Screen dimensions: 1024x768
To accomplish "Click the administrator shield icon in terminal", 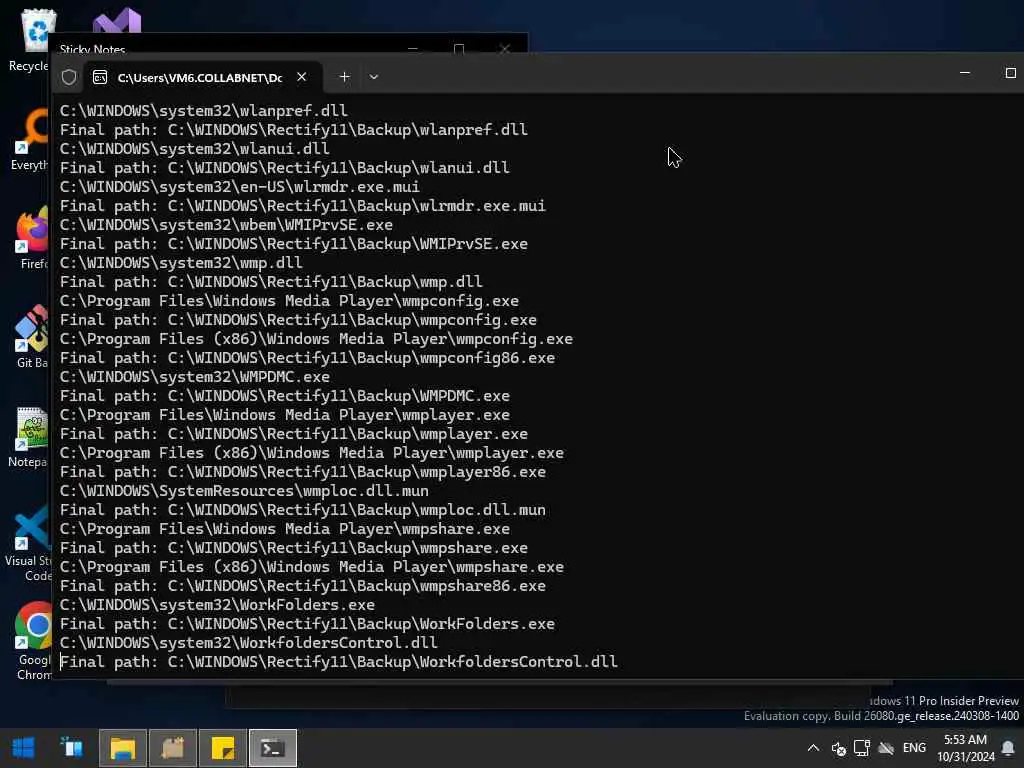I will (69, 77).
